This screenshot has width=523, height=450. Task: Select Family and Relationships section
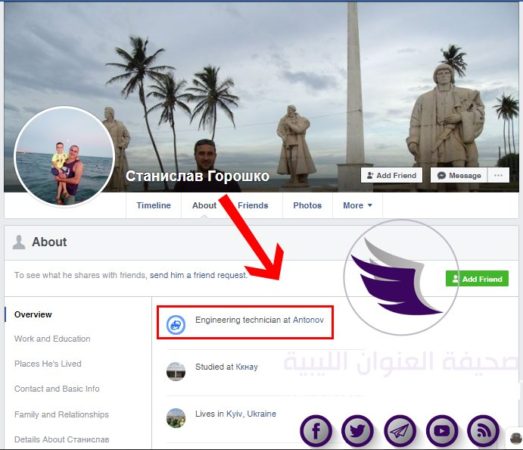point(61,414)
